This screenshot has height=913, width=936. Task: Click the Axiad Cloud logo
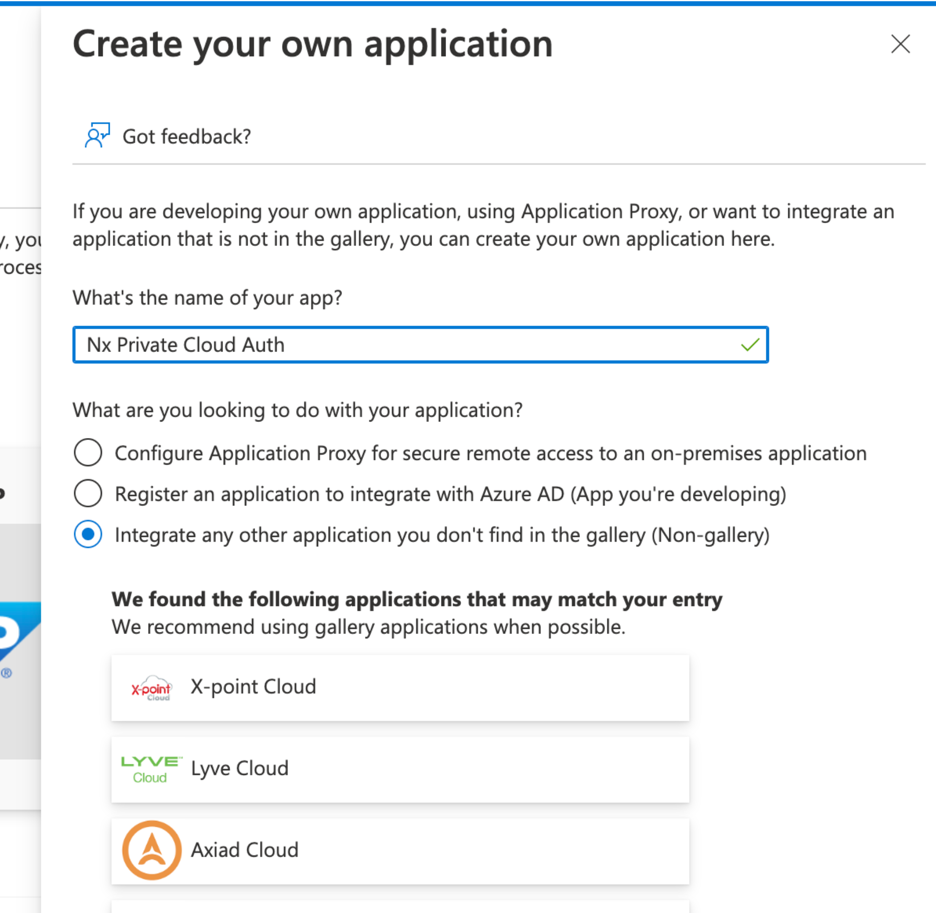152,851
